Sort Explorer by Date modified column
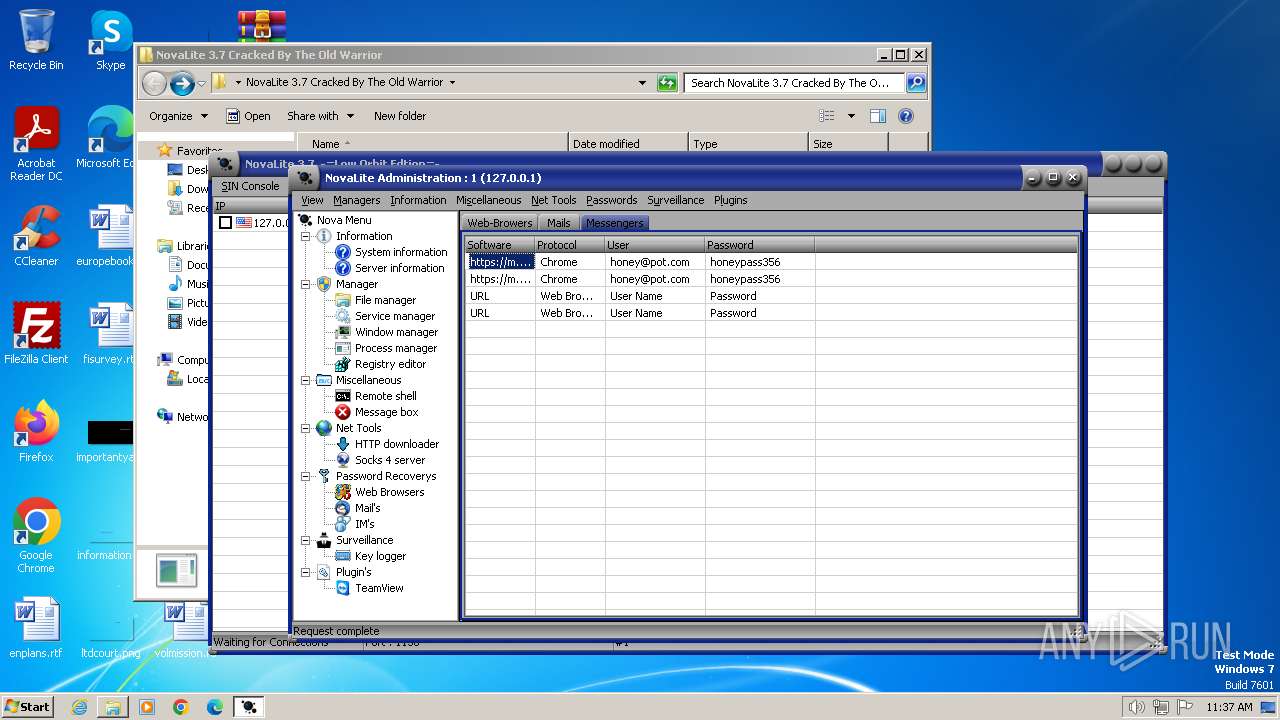The image size is (1280, 720). point(628,144)
